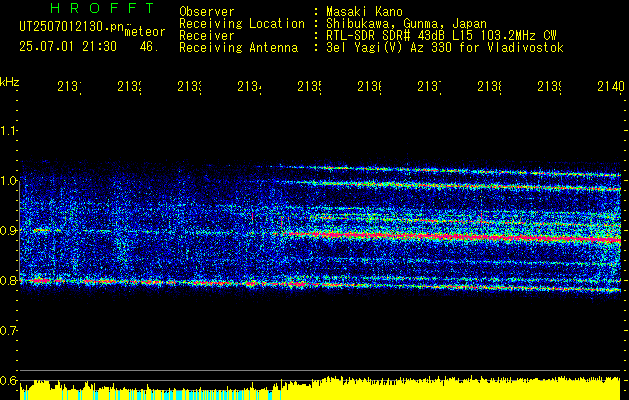
Task: Click the 2134 time axis marker
Action: click(x=249, y=87)
